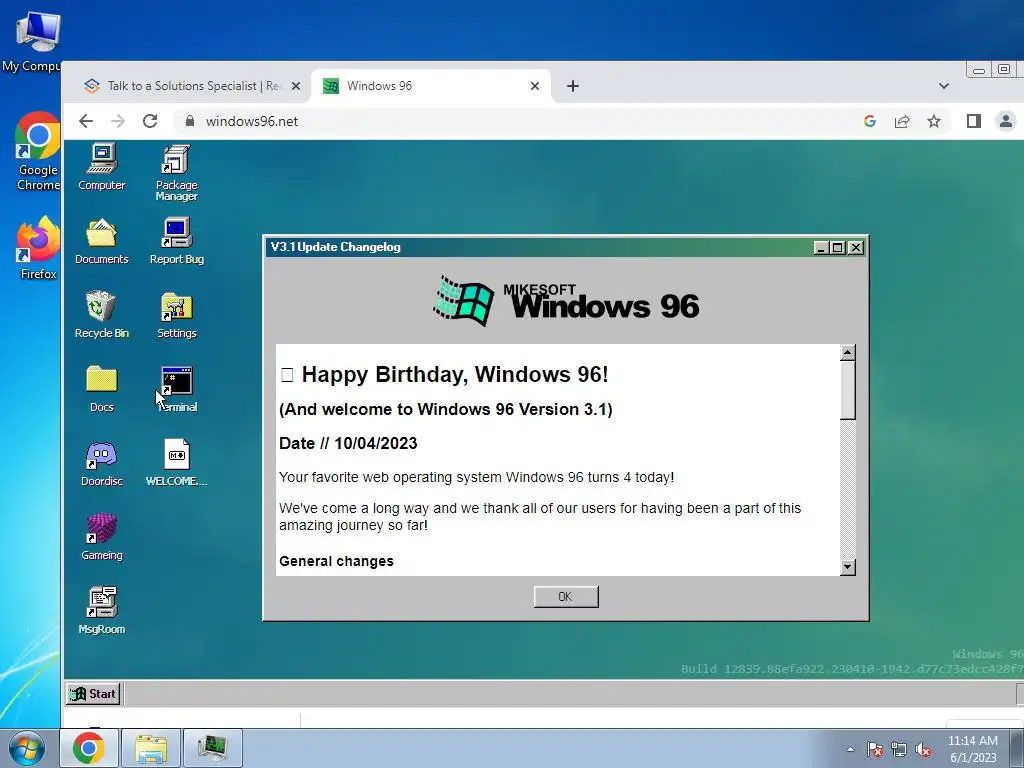Viewport: 1024px width, 768px height.
Task: Click the Google icon in the address bar
Action: [x=869, y=121]
